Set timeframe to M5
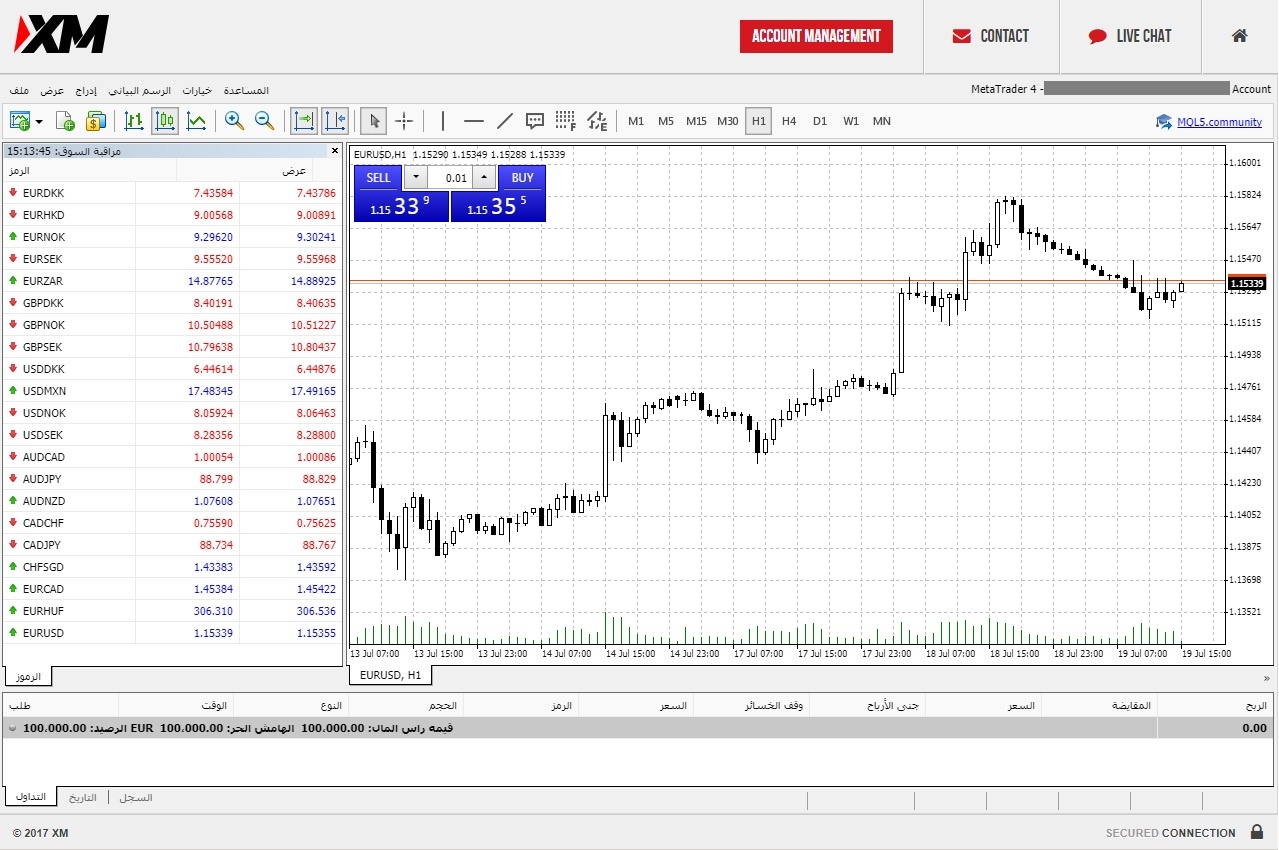 click(x=666, y=121)
